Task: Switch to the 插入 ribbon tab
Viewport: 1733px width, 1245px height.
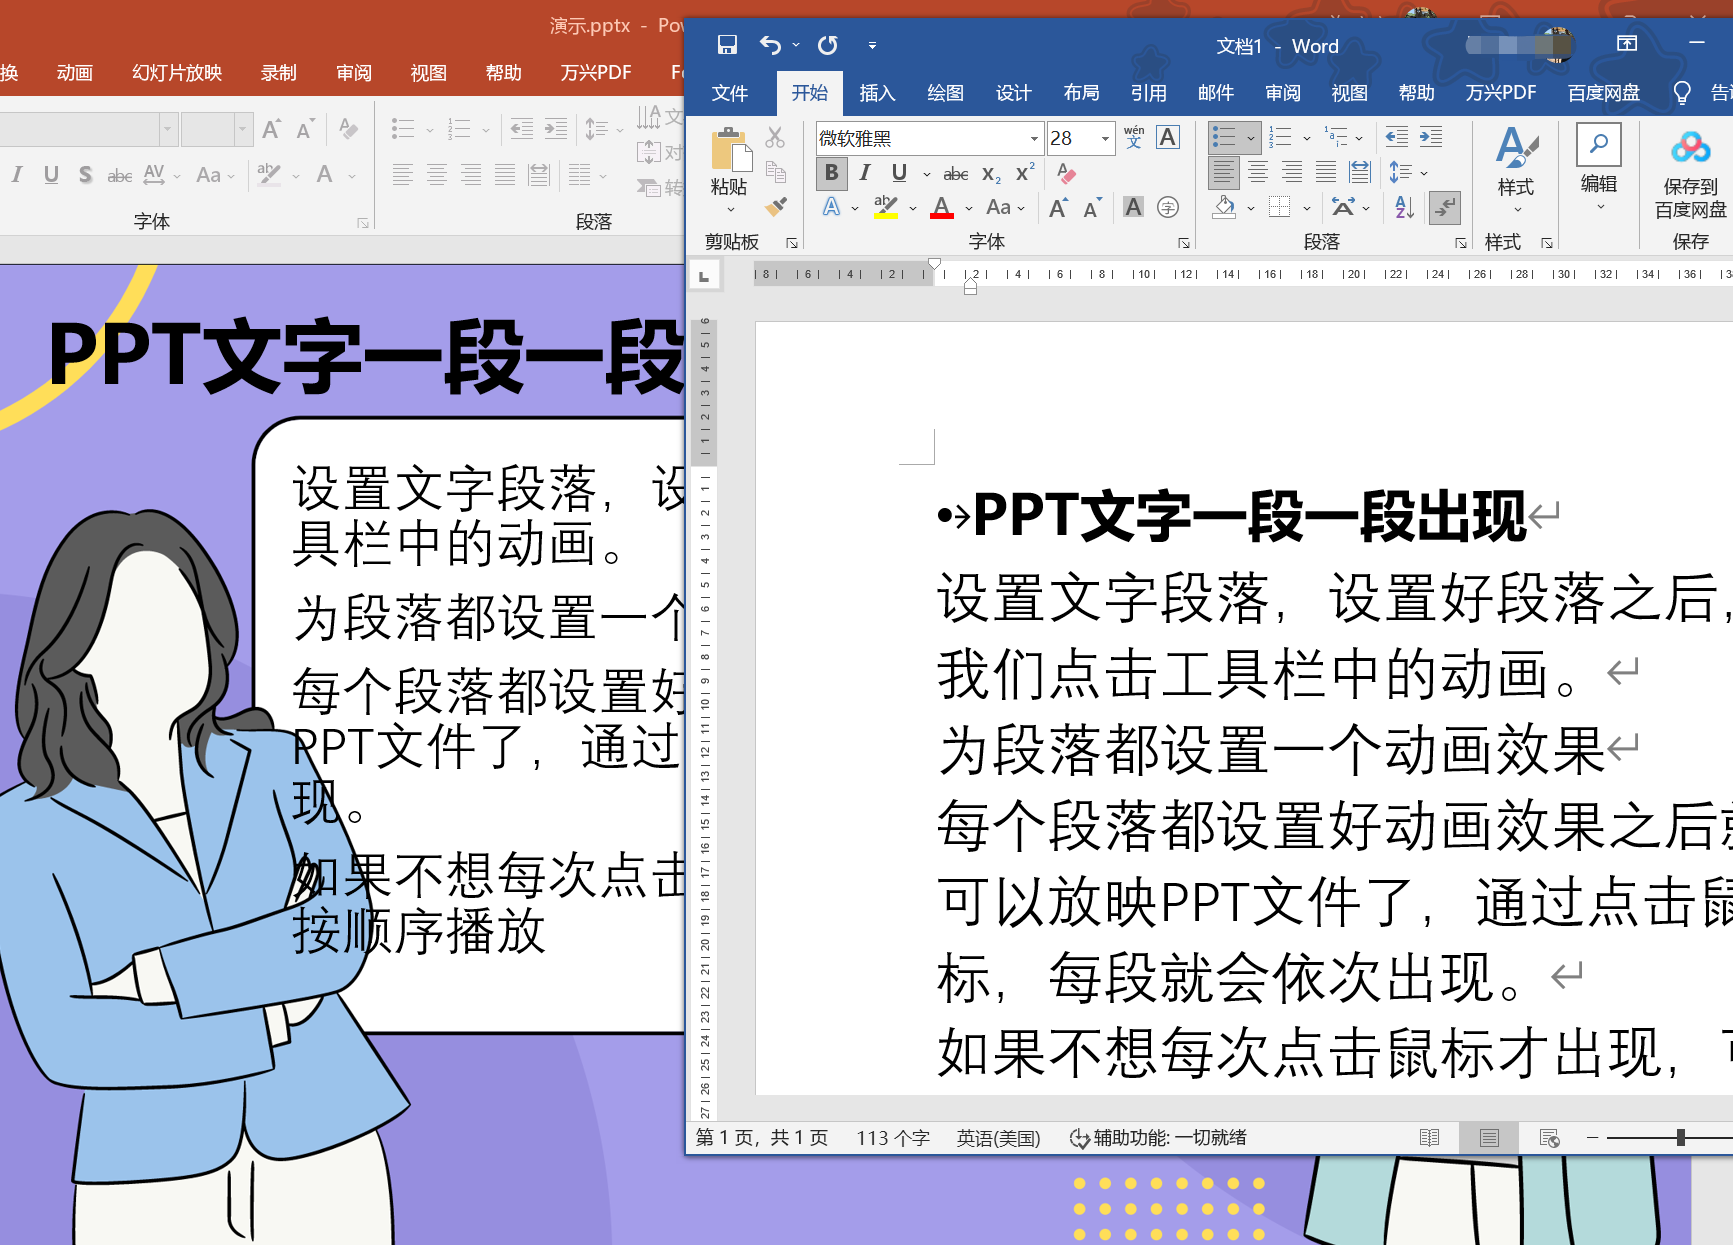Action: click(x=877, y=92)
